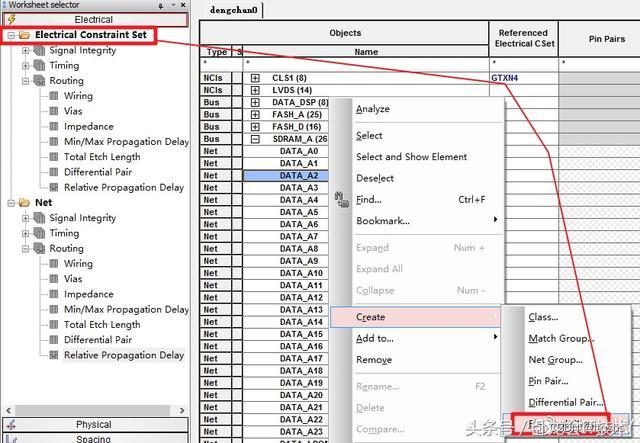This screenshot has height=443, width=640.
Task: Expand Signal Integrity under Electrical Constraint Set
Action: click(x=26, y=50)
